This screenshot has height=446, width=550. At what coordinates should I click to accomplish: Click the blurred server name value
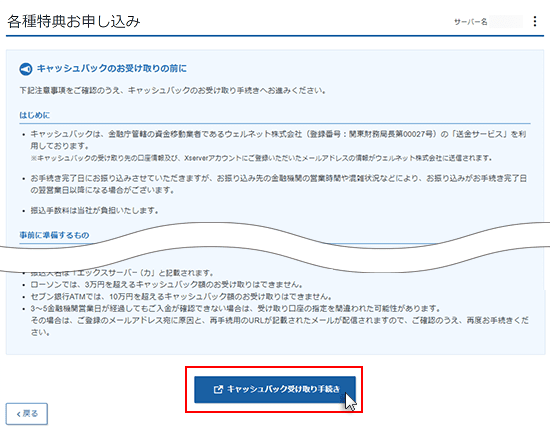coord(506,22)
